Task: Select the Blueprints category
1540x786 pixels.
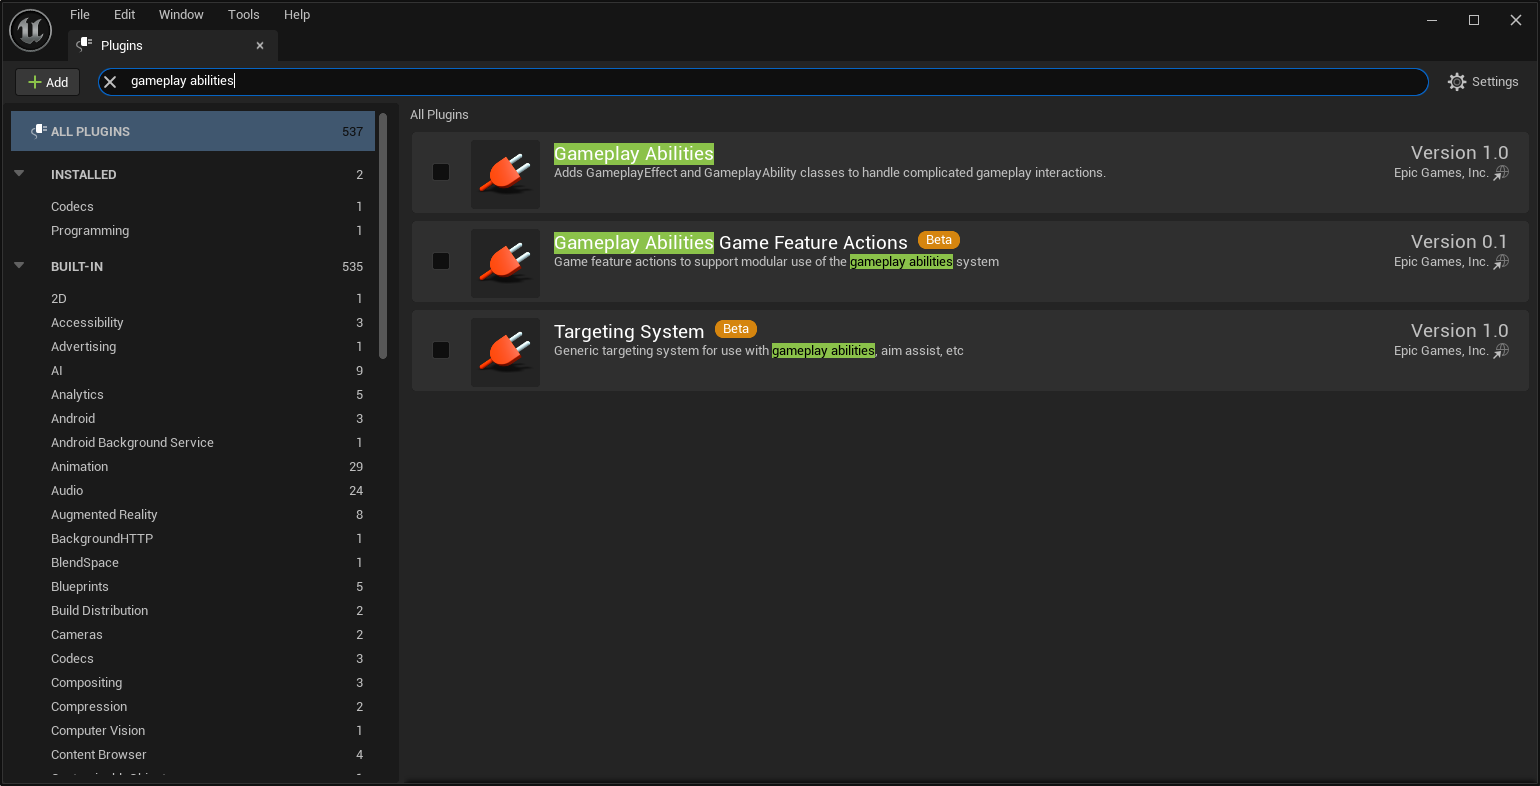Action: pos(193,586)
